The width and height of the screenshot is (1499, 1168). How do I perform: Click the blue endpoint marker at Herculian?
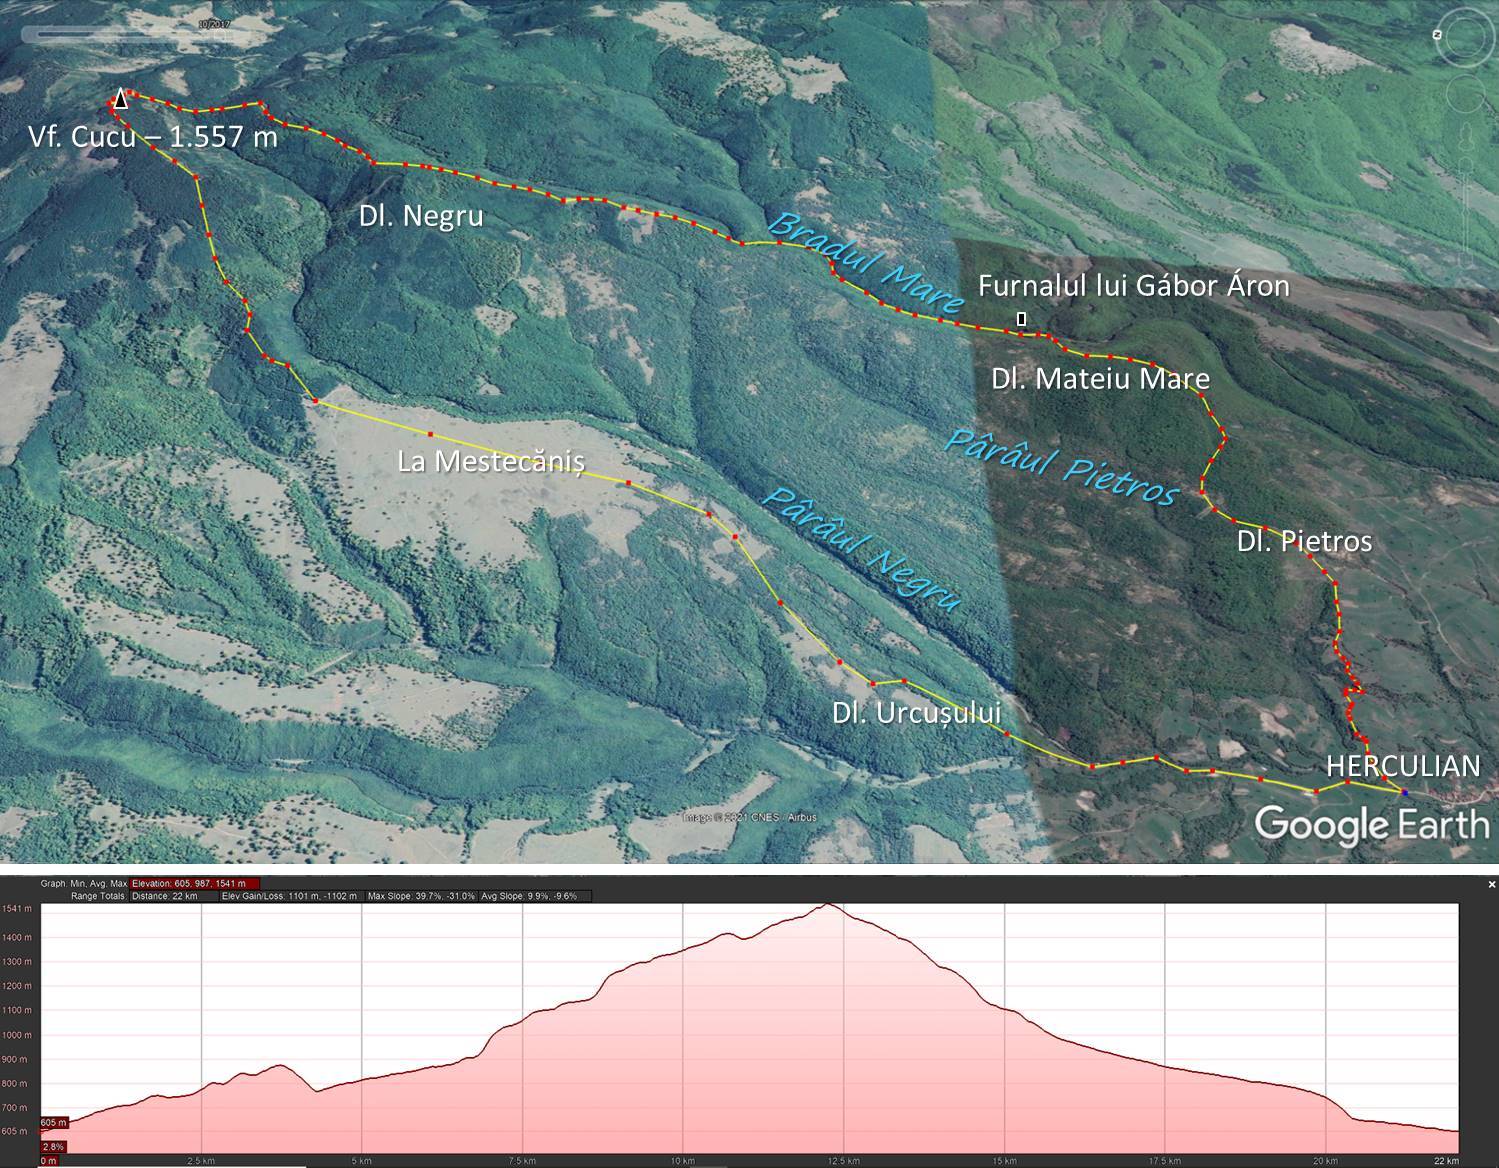pos(1405,792)
